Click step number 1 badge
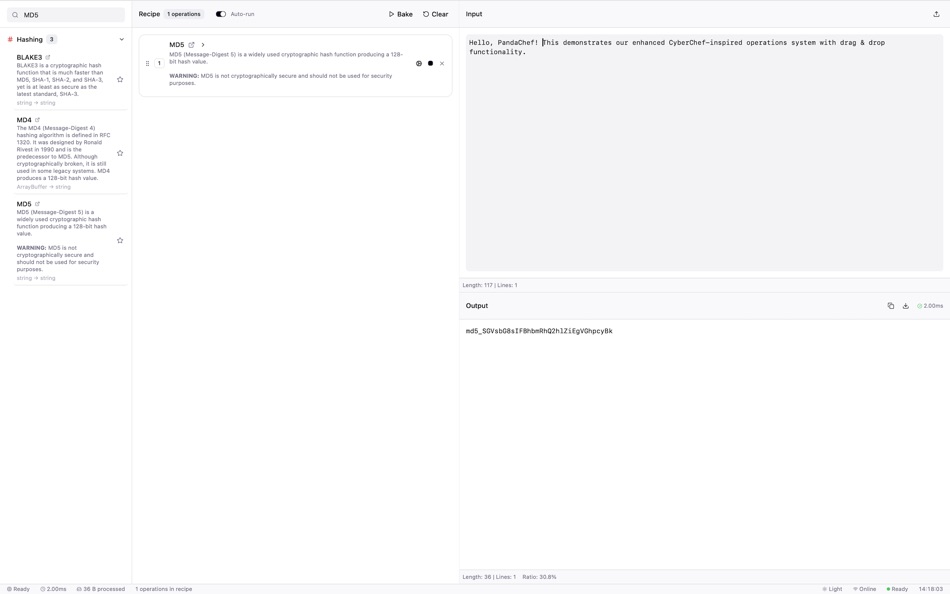 pos(159,63)
